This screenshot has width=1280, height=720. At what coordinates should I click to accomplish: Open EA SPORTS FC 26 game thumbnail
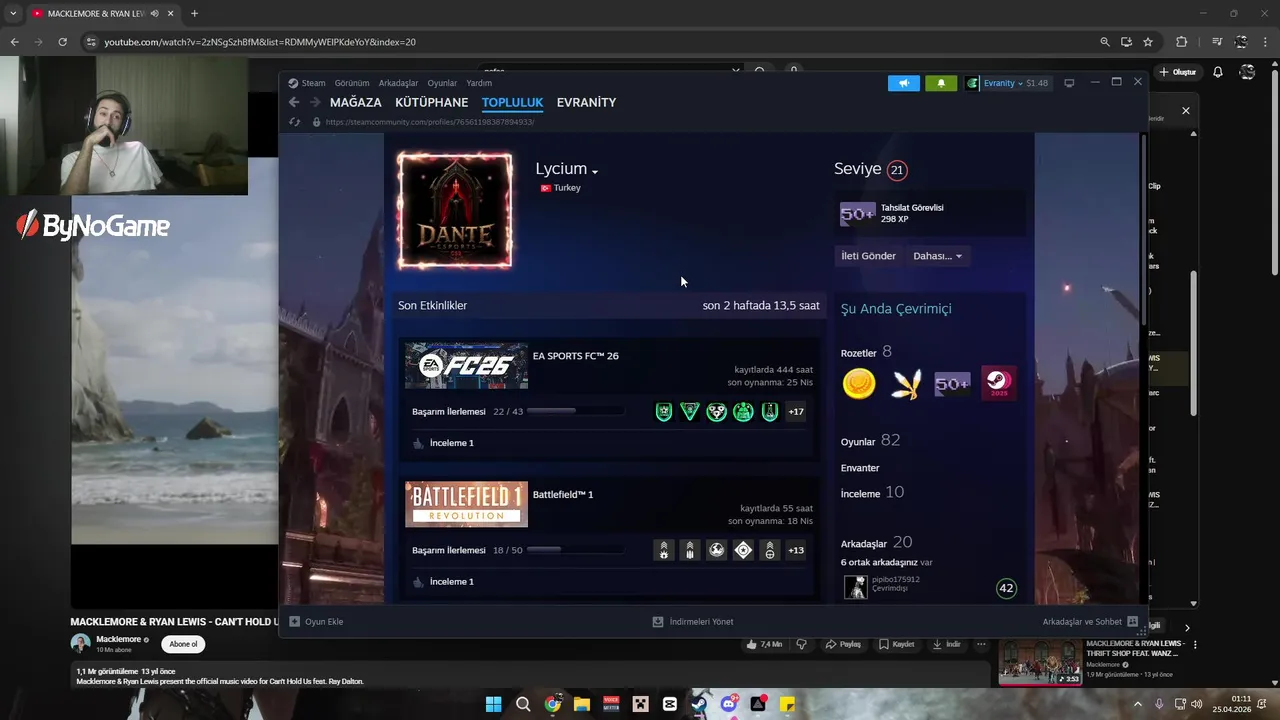pos(466,366)
